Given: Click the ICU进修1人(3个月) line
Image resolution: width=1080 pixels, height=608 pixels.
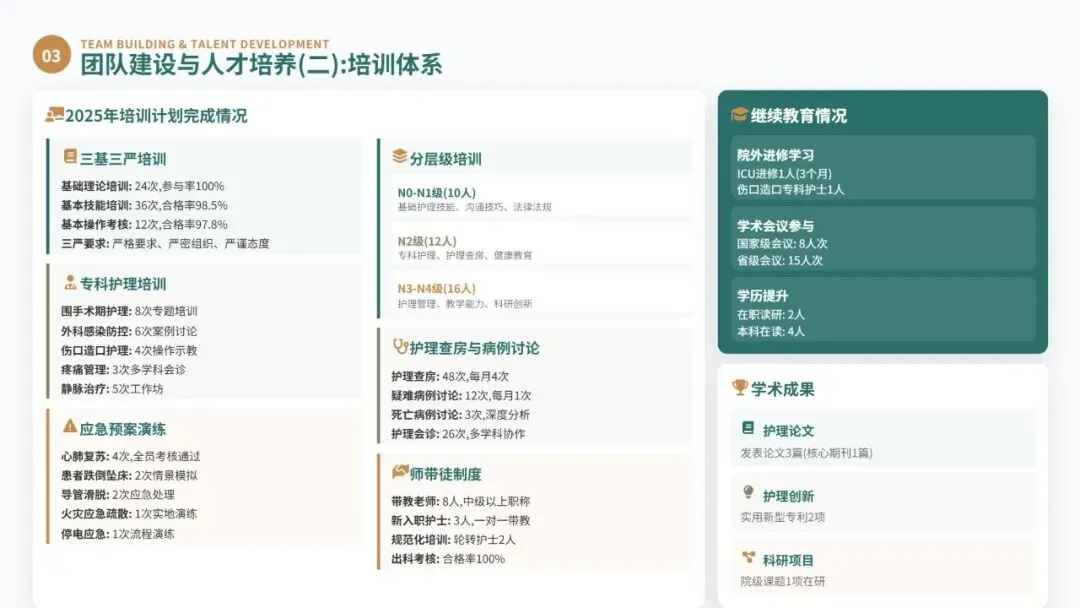Looking at the screenshot, I should pos(785,174).
